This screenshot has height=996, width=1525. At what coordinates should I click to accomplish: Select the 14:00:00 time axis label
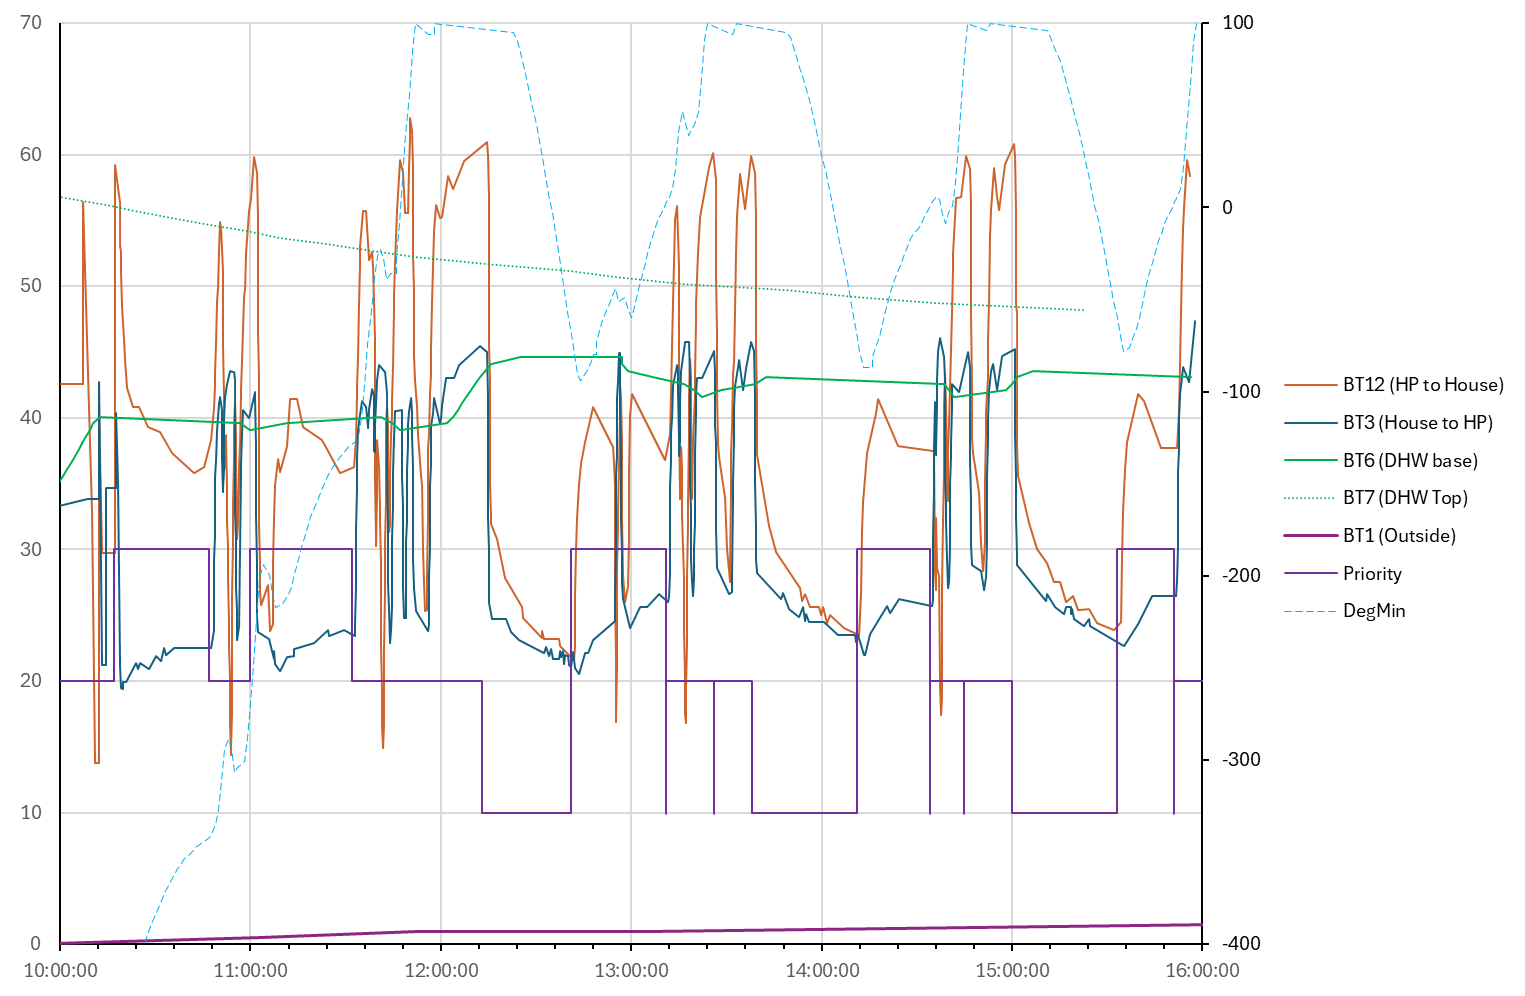[x=822, y=971]
